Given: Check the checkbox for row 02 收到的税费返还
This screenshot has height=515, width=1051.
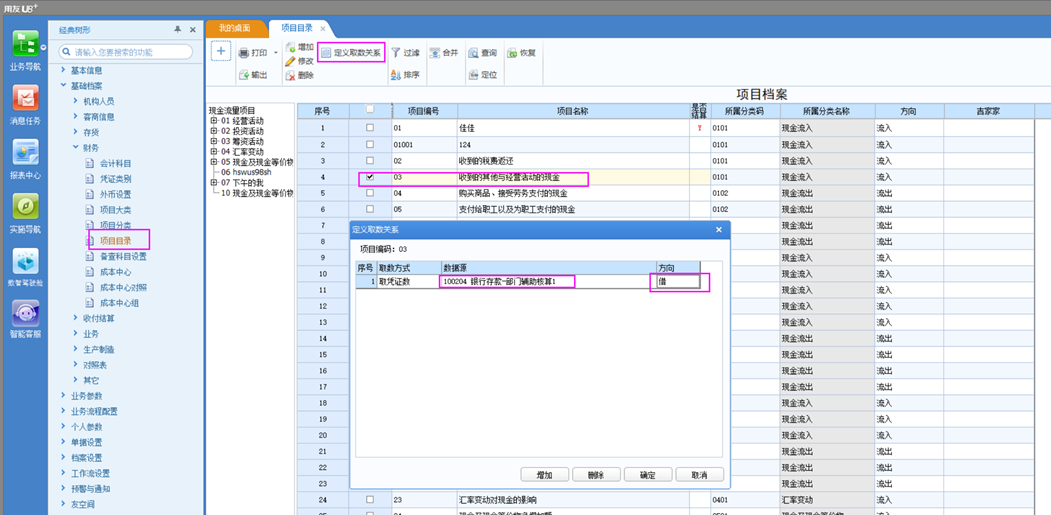Looking at the screenshot, I should [x=370, y=160].
